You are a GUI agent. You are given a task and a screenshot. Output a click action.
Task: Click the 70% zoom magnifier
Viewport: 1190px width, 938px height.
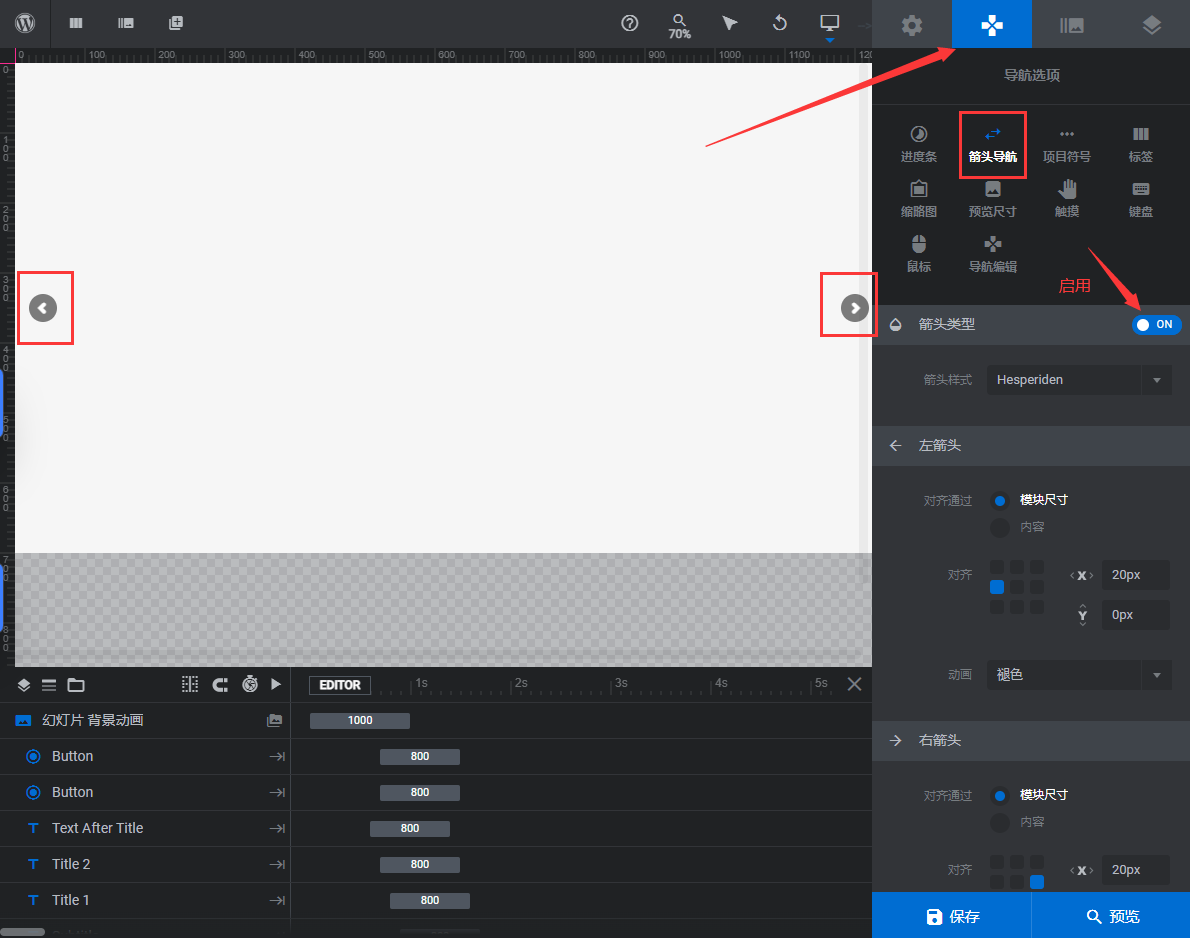[x=679, y=27]
